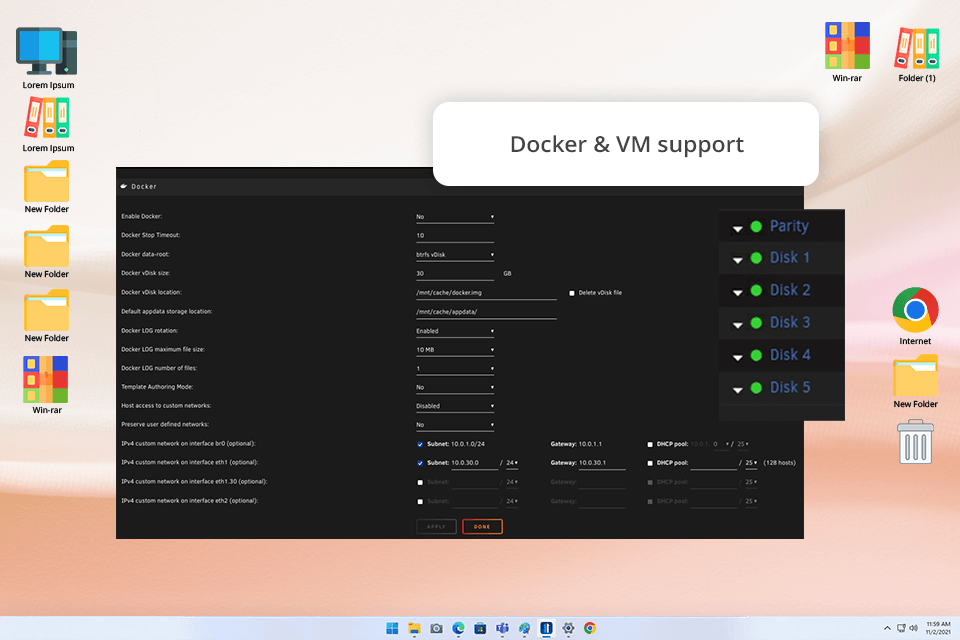960x640 pixels.
Task: Open the volume control in system tray
Action: [x=913, y=628]
